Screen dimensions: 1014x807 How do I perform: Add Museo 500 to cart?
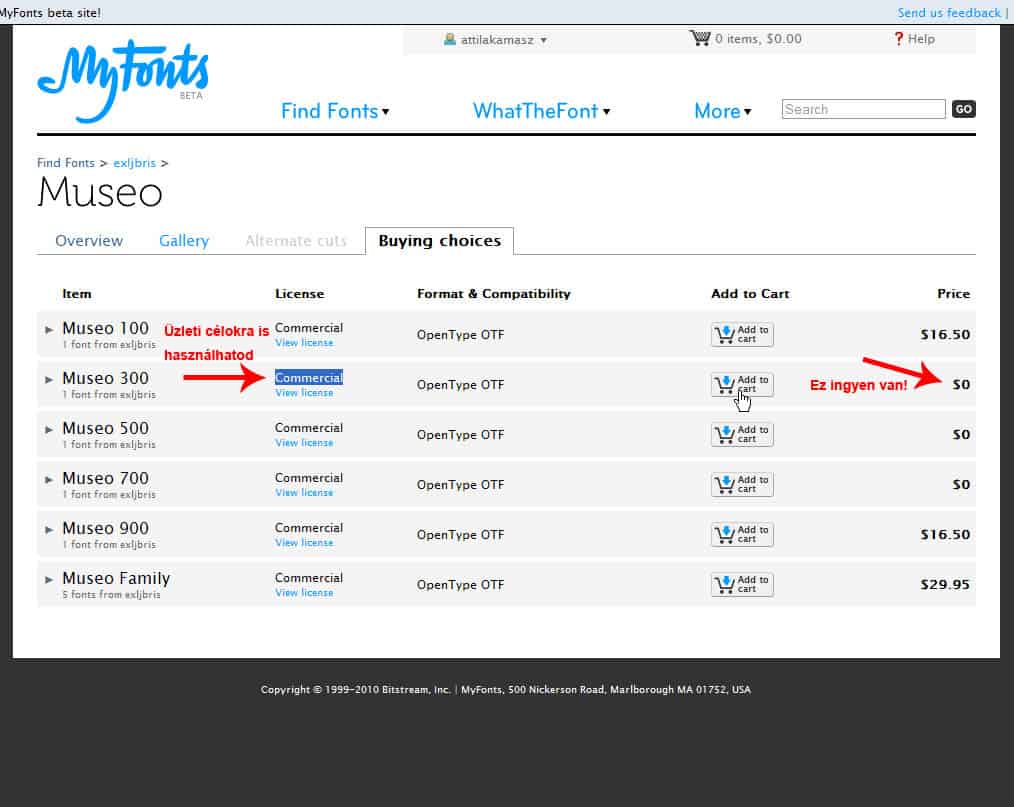point(742,435)
